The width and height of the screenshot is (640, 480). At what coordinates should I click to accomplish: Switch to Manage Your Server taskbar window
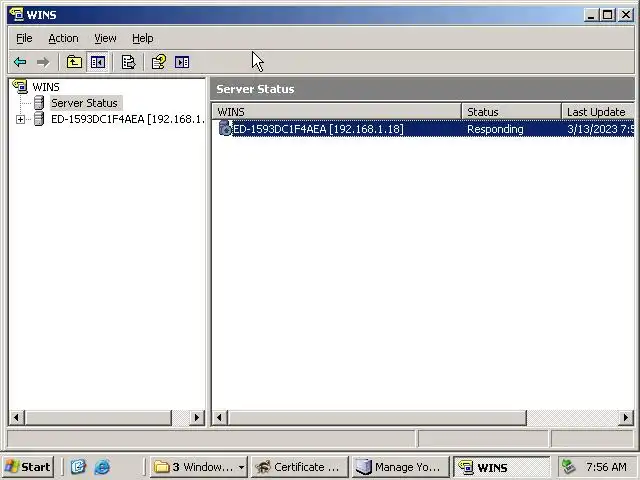[x=400, y=467]
